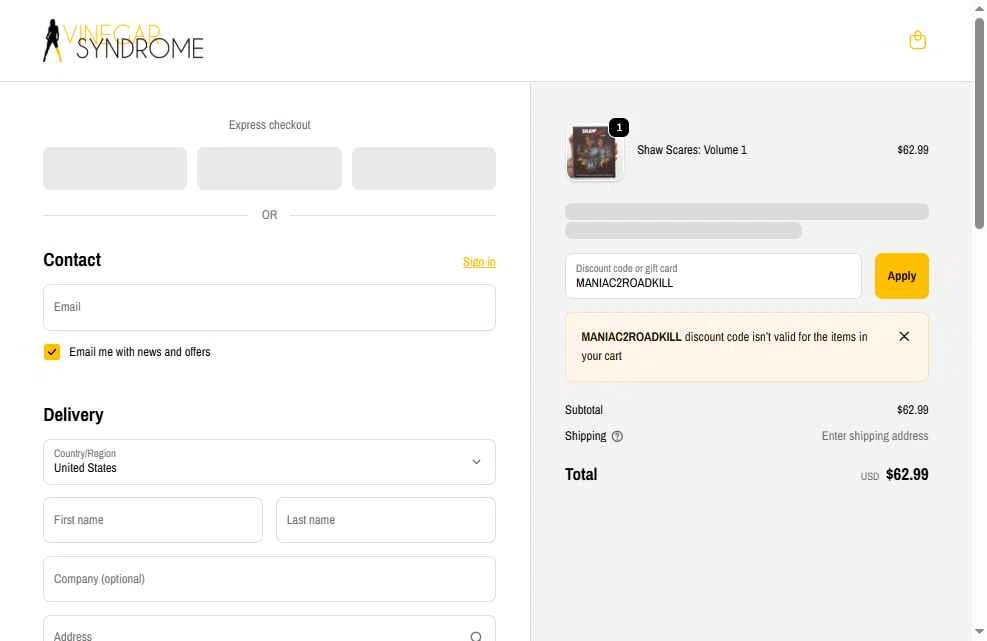Dismiss the invalid discount code message
The width and height of the screenshot is (987, 641).
pyautogui.click(x=904, y=336)
